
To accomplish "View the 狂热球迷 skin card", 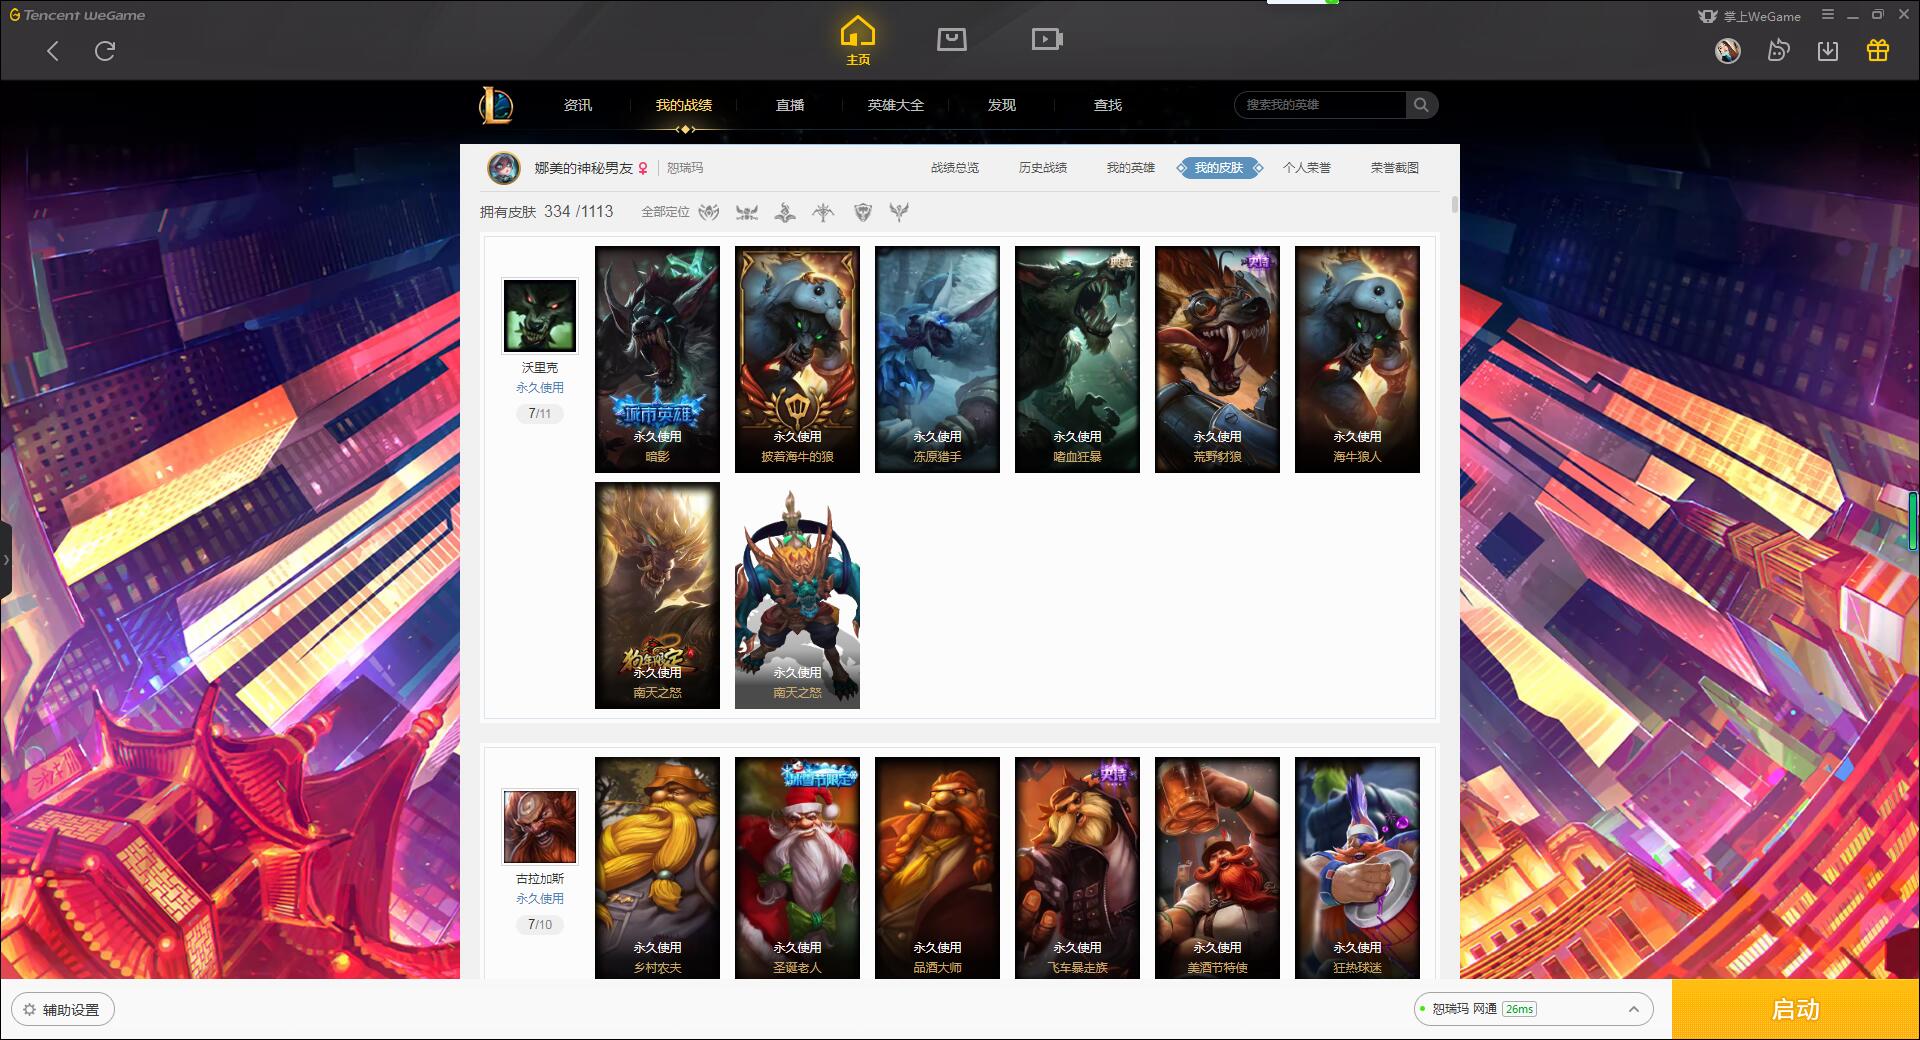I will tap(1357, 867).
